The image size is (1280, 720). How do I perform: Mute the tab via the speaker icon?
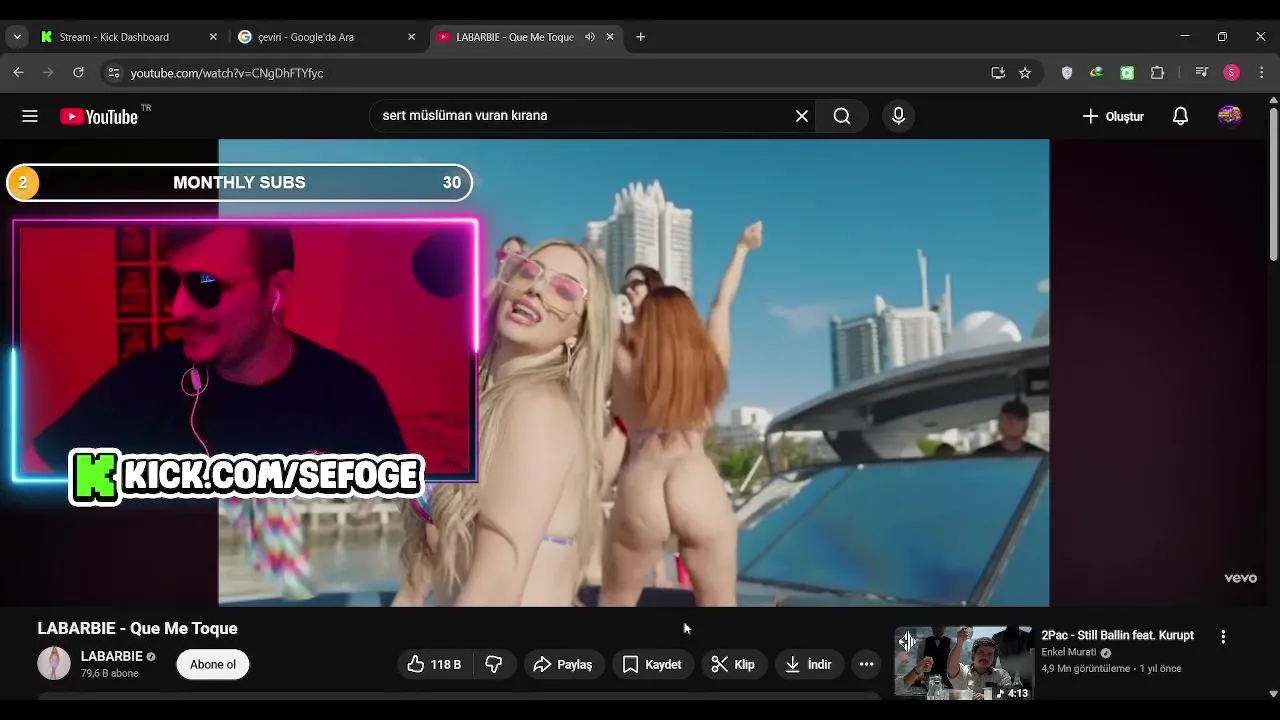[590, 37]
